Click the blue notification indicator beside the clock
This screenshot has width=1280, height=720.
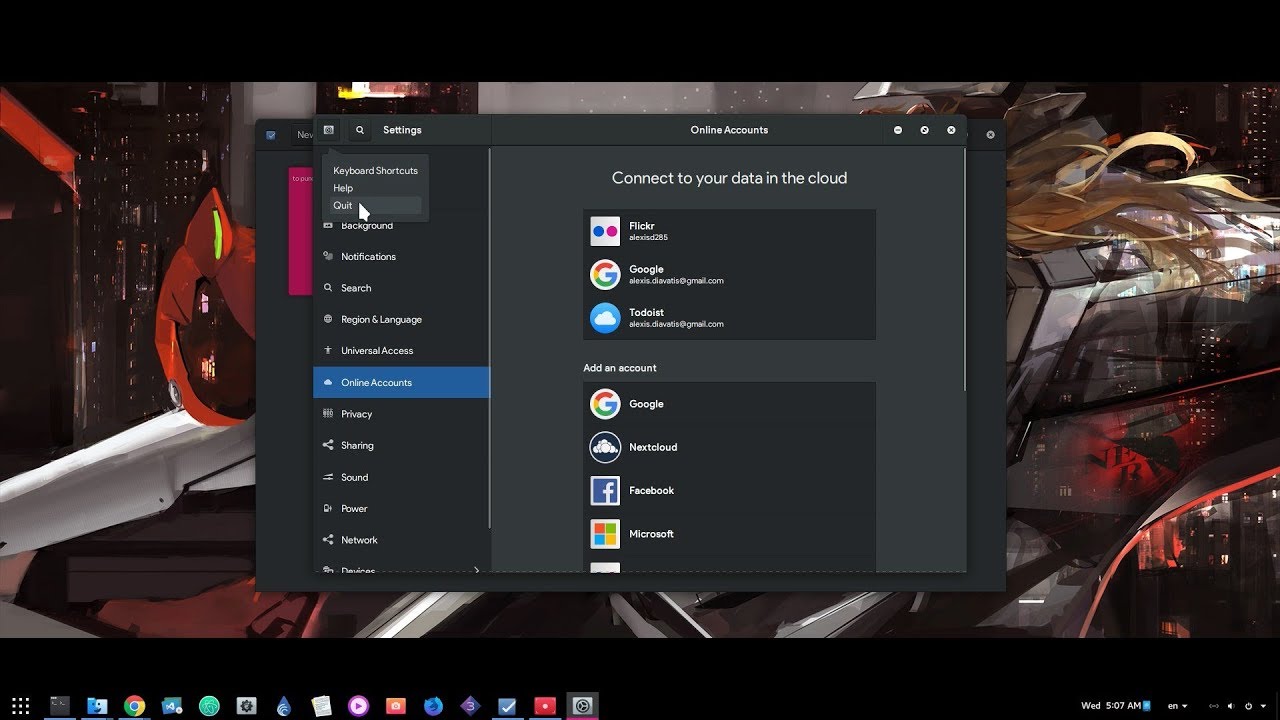click(x=1147, y=706)
